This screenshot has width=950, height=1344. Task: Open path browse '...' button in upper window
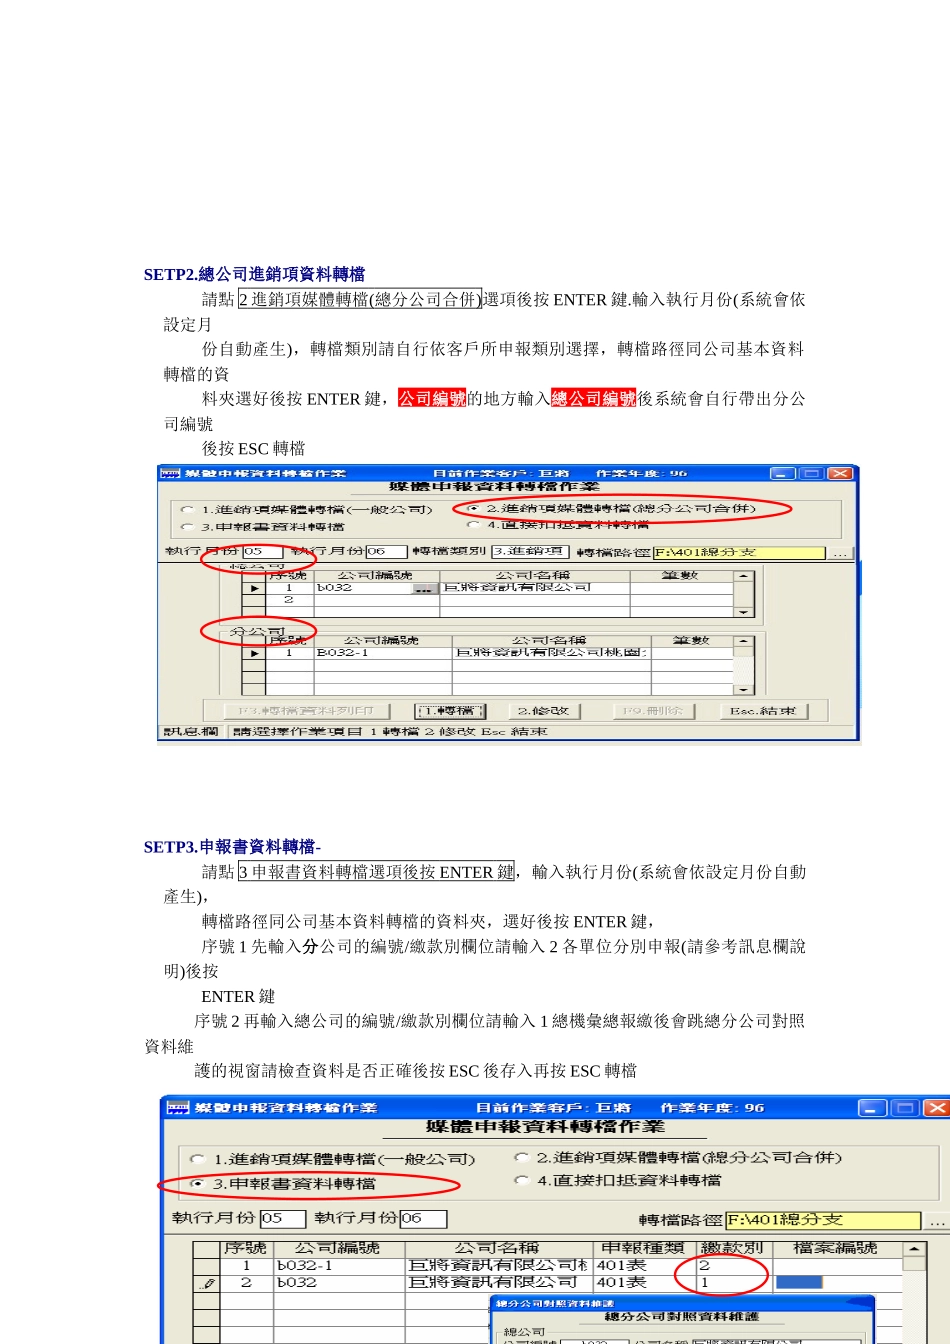839,552
